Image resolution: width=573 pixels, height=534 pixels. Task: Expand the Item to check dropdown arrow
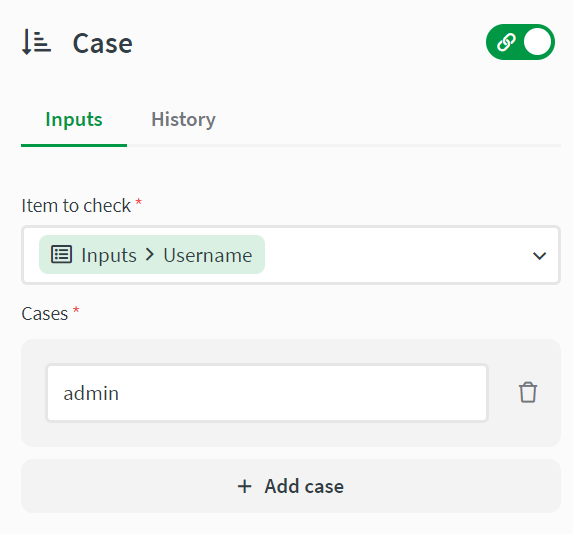click(x=539, y=255)
